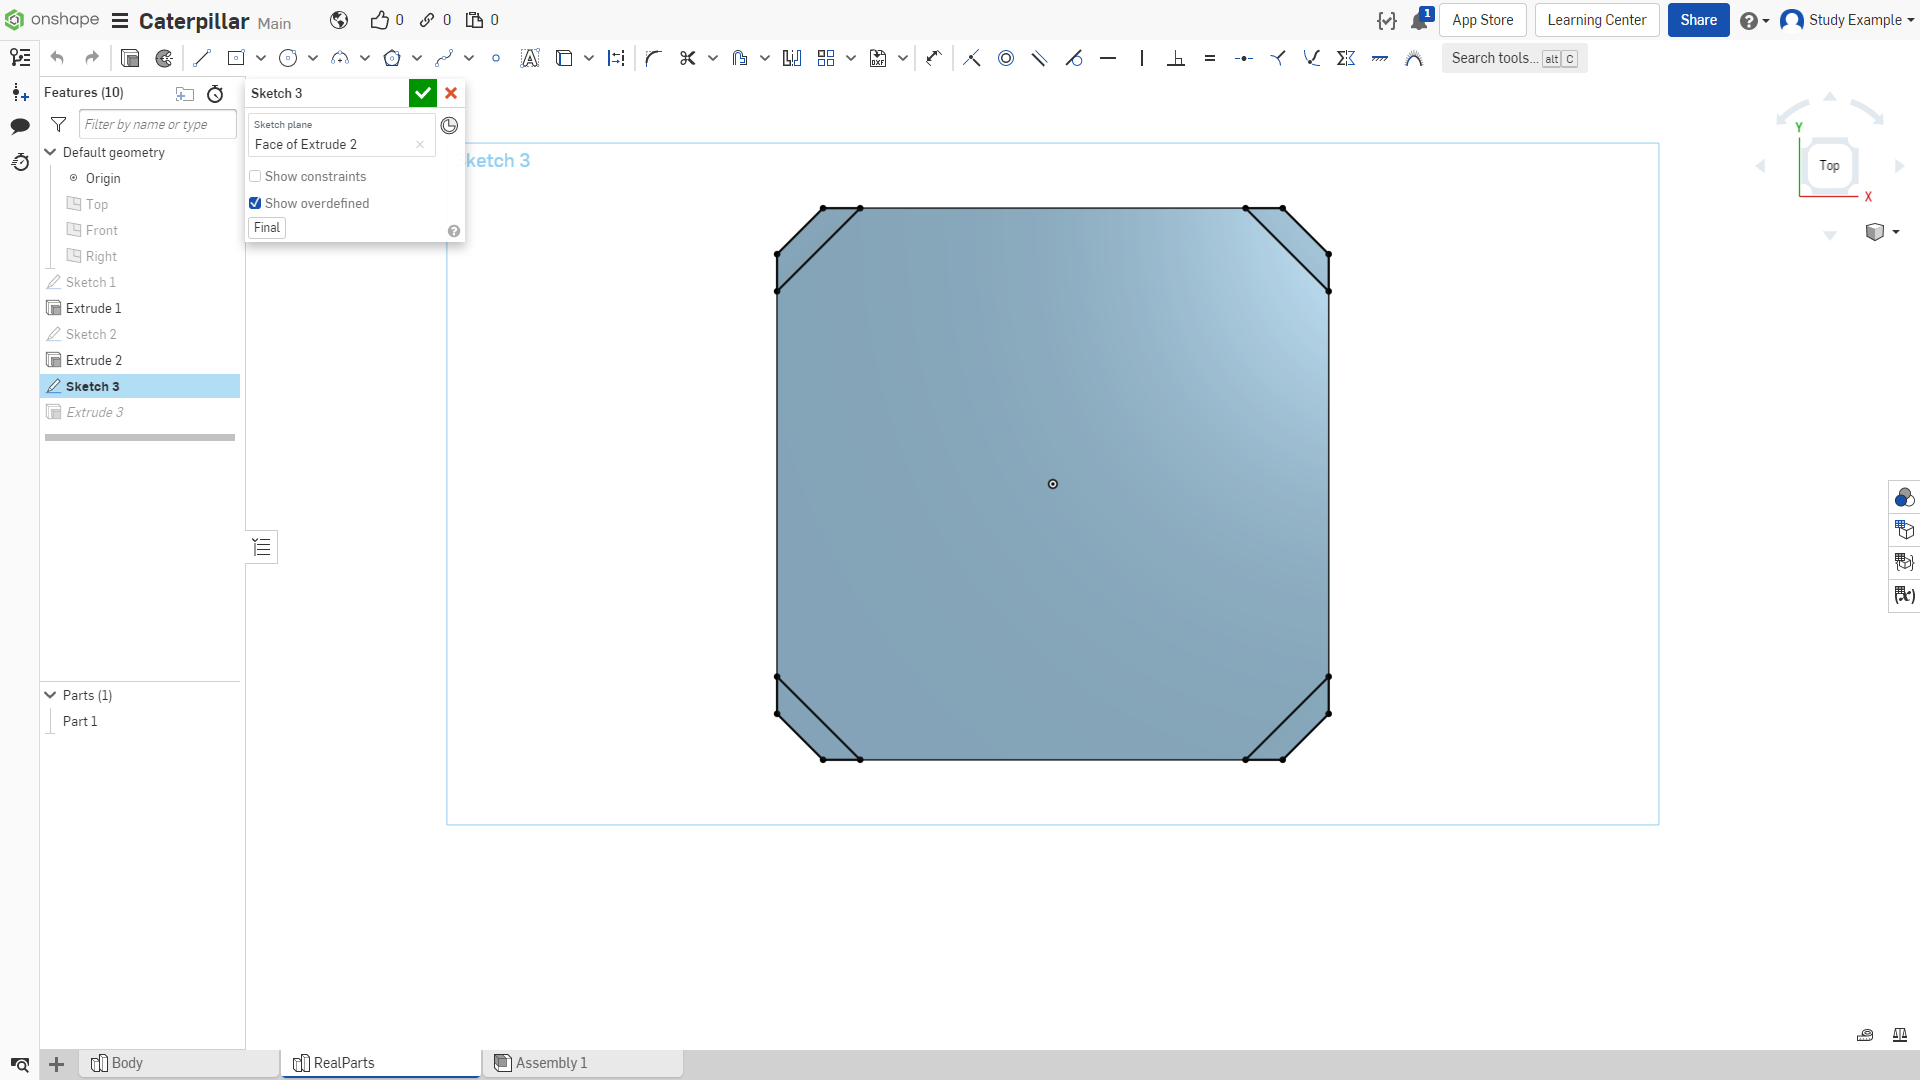Accept Sketch 3 with green checkmark

[x=423, y=93]
